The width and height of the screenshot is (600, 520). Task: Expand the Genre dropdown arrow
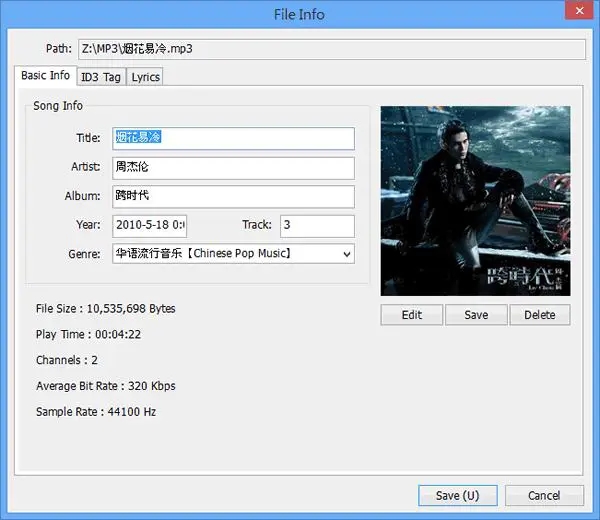347,254
